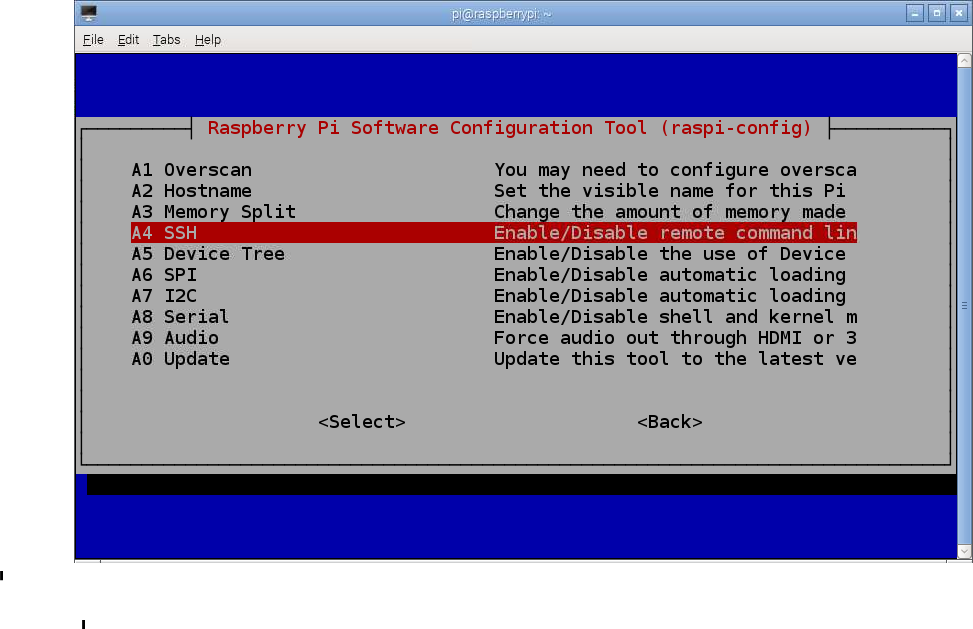Click the terminal vertical scrollbar handle
This screenshot has width=973, height=629.
point(964,306)
